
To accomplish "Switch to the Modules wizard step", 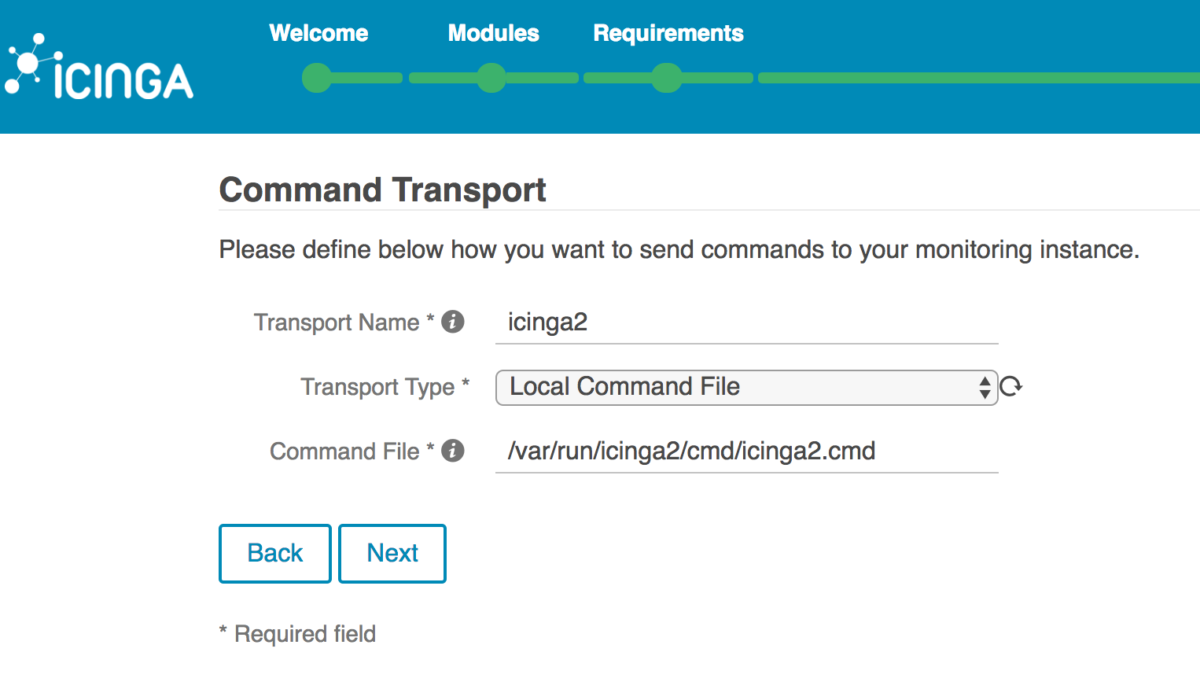I will tap(493, 33).
